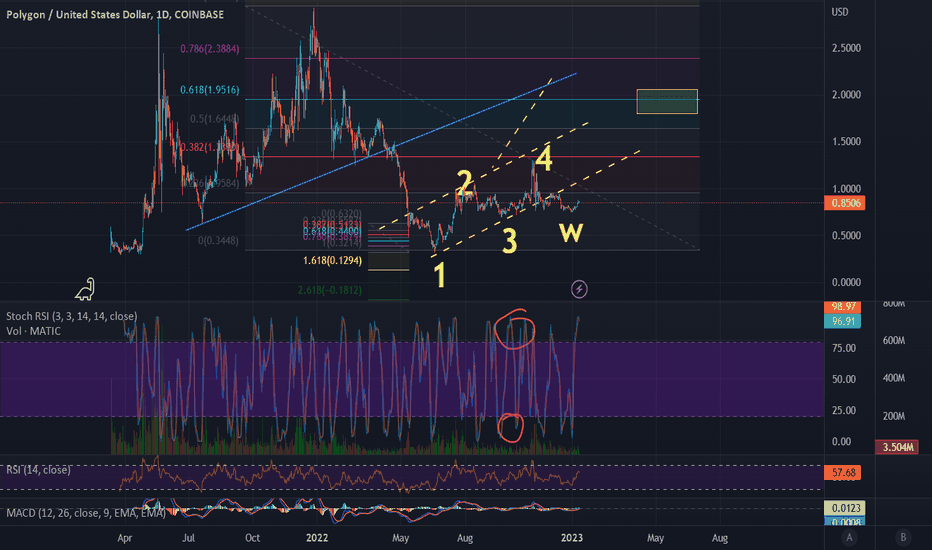Click the Jul time axis label

pyautogui.click(x=188, y=538)
